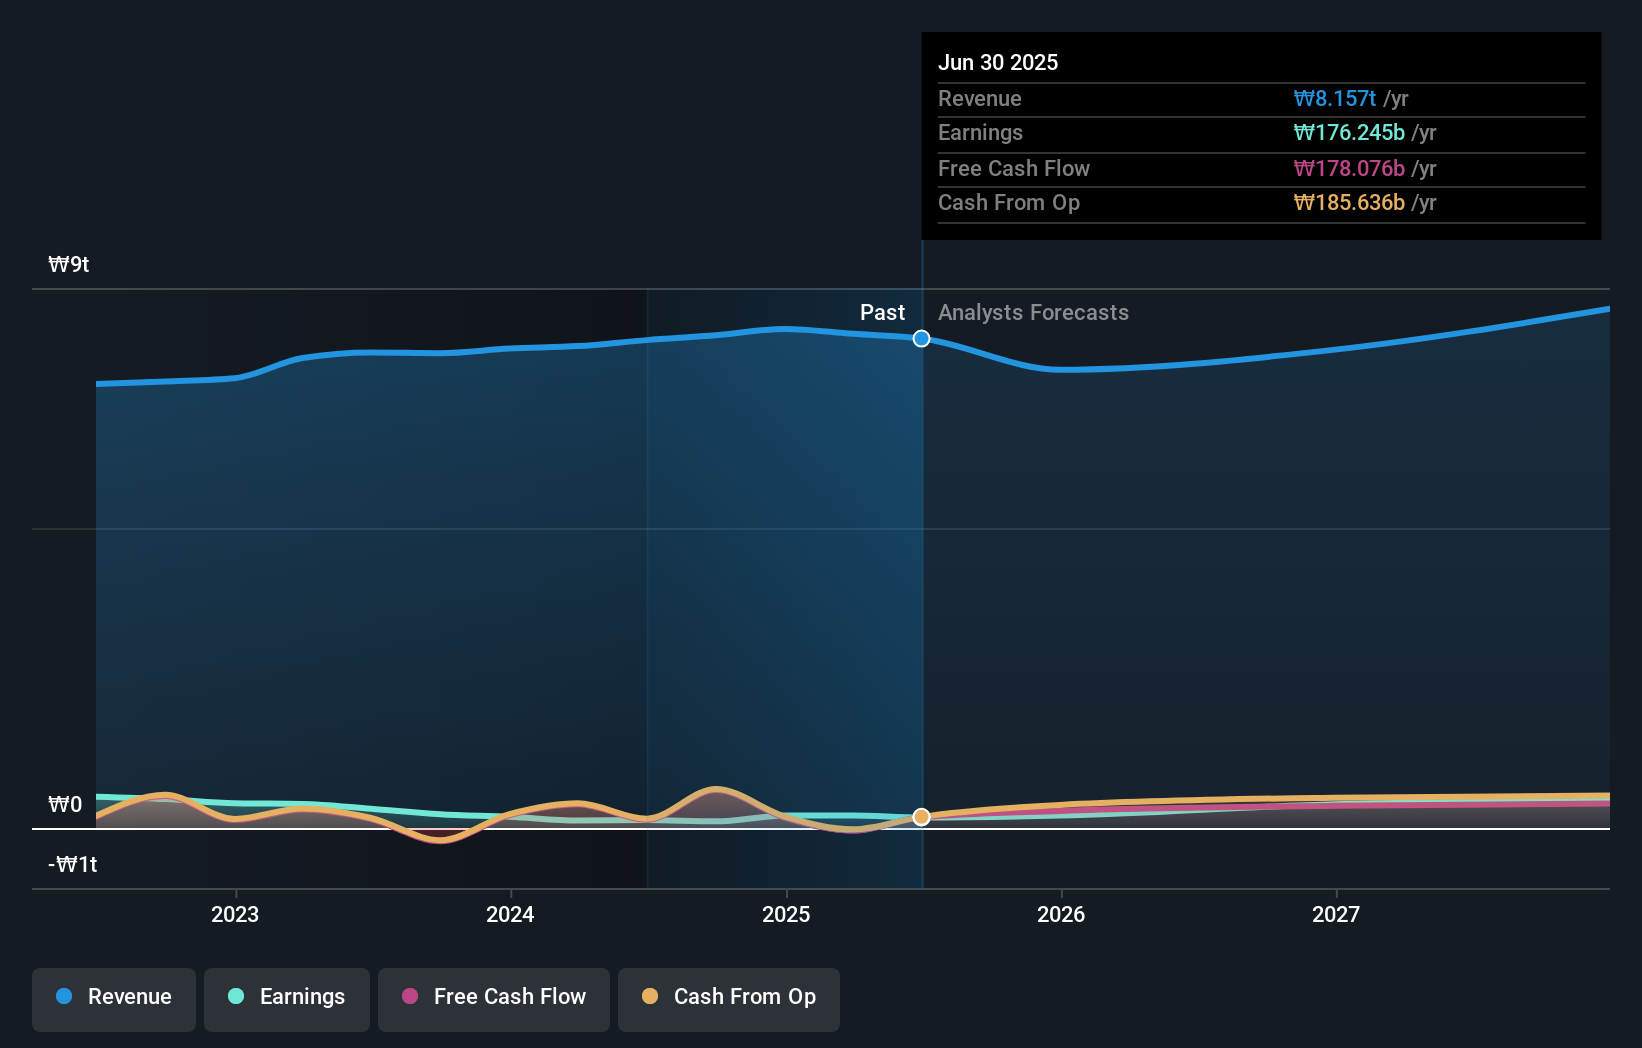1642x1048 pixels.
Task: Click the pink Free Cash Flow legend dot
Action: tap(411, 997)
